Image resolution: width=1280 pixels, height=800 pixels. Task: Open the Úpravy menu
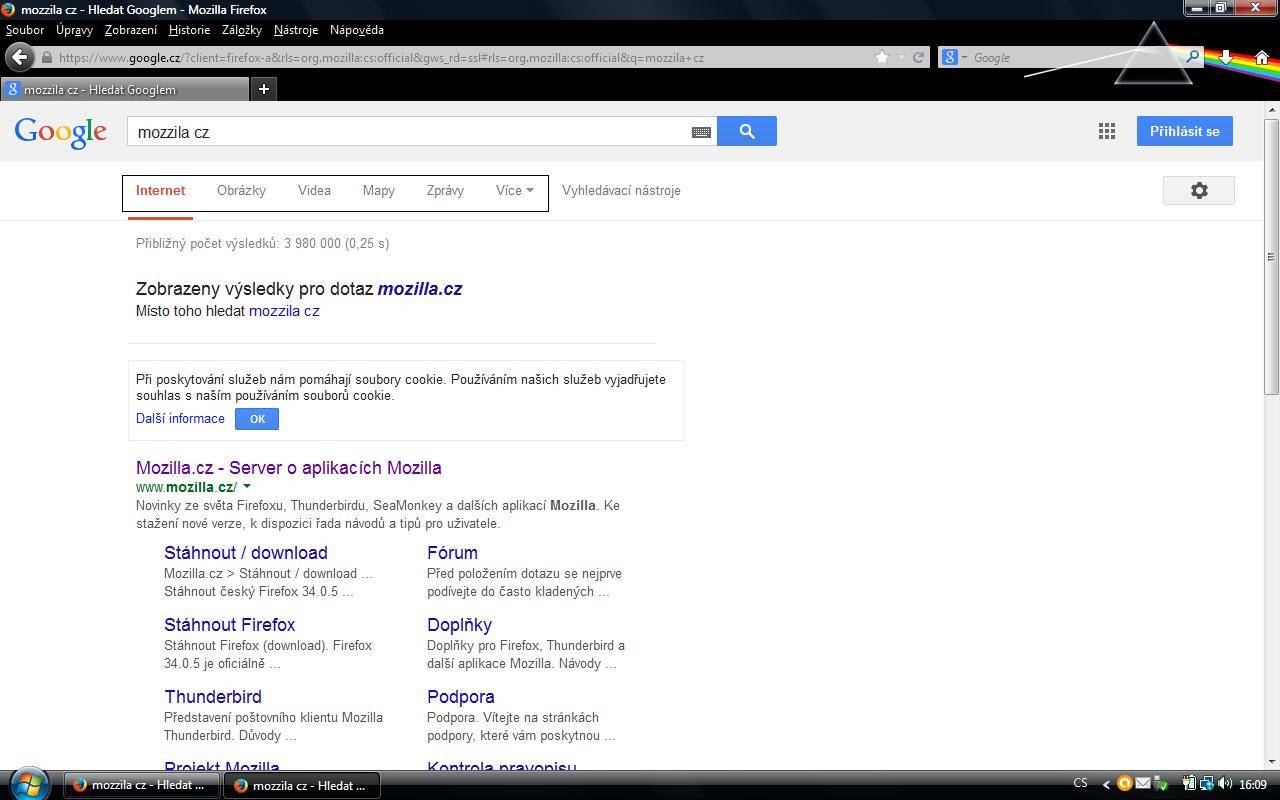[x=74, y=30]
